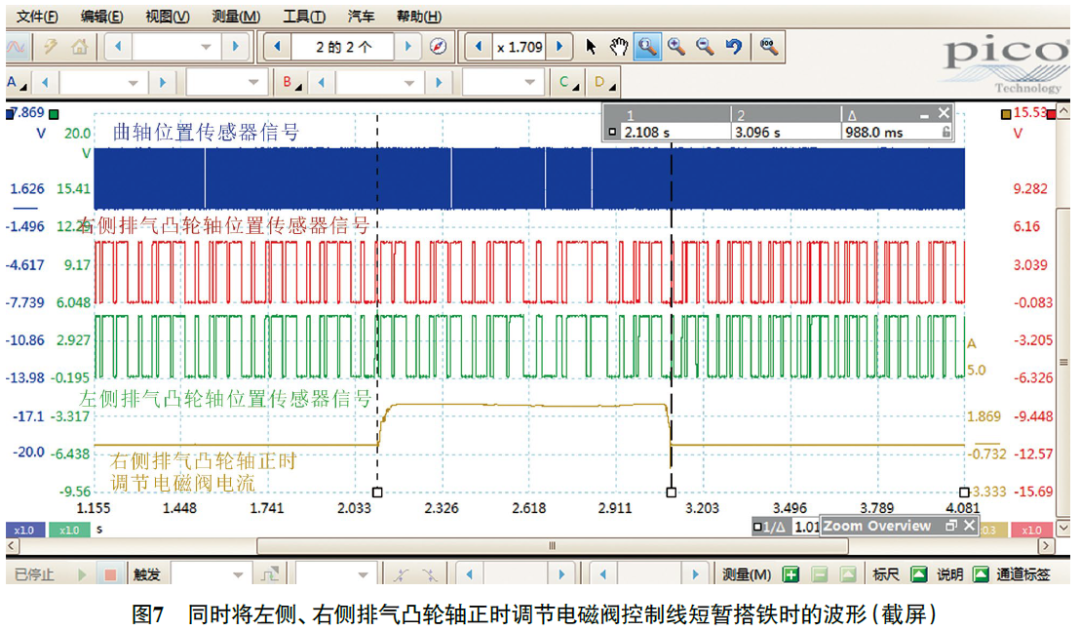Open the buffer navigator compass icon
The height and width of the screenshot is (631, 1080).
(438, 47)
